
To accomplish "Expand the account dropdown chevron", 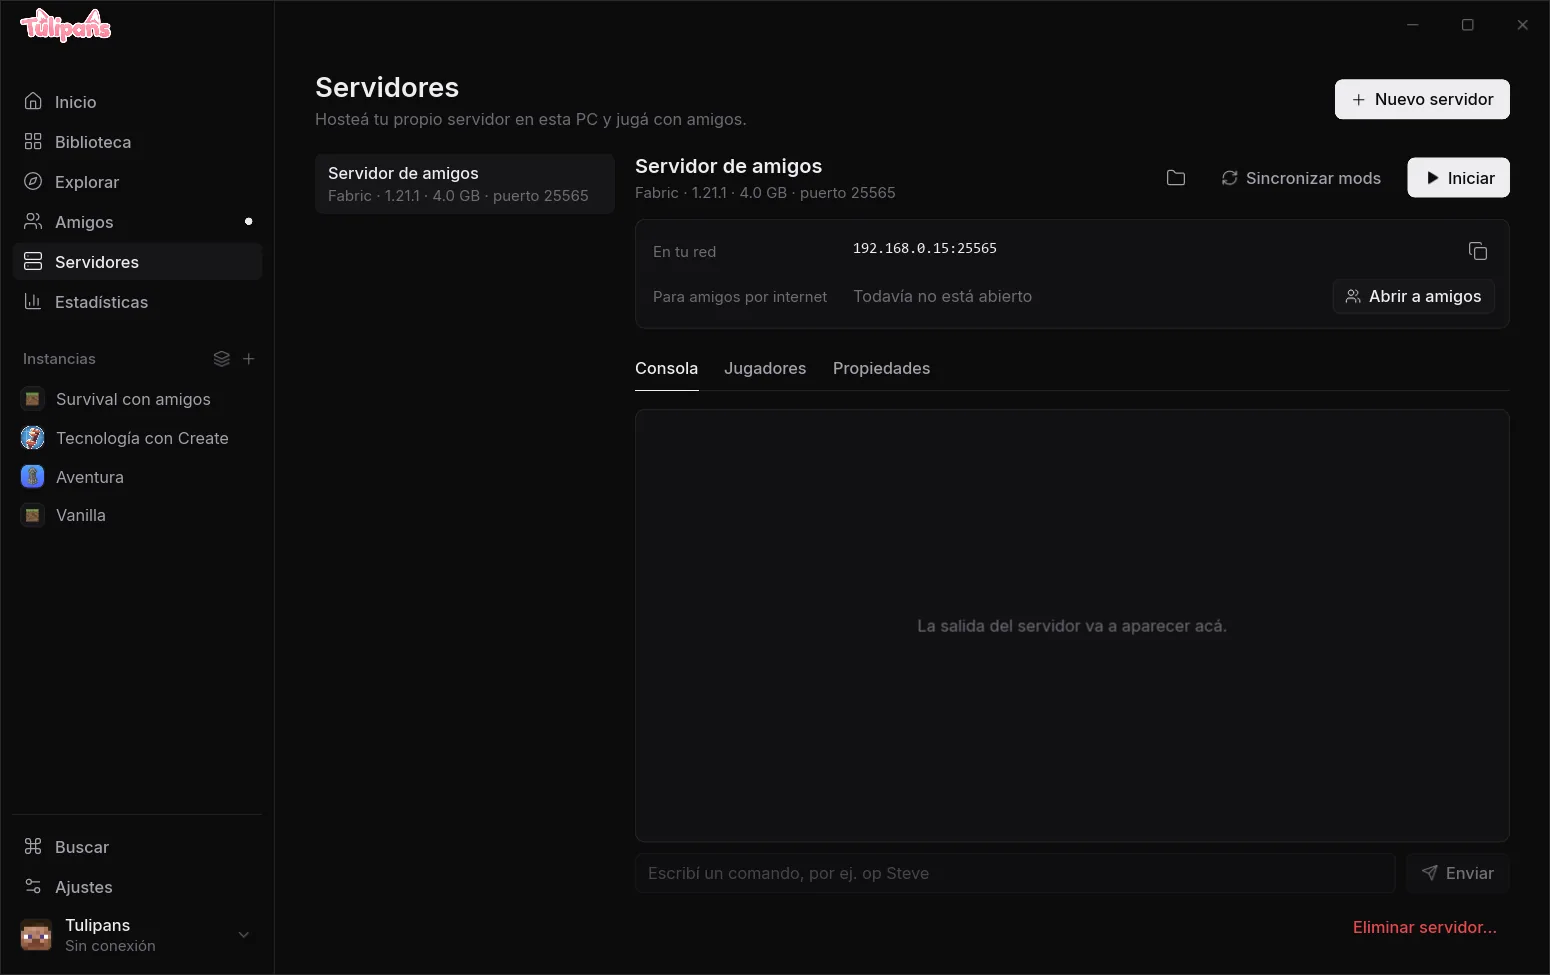I will 243,935.
